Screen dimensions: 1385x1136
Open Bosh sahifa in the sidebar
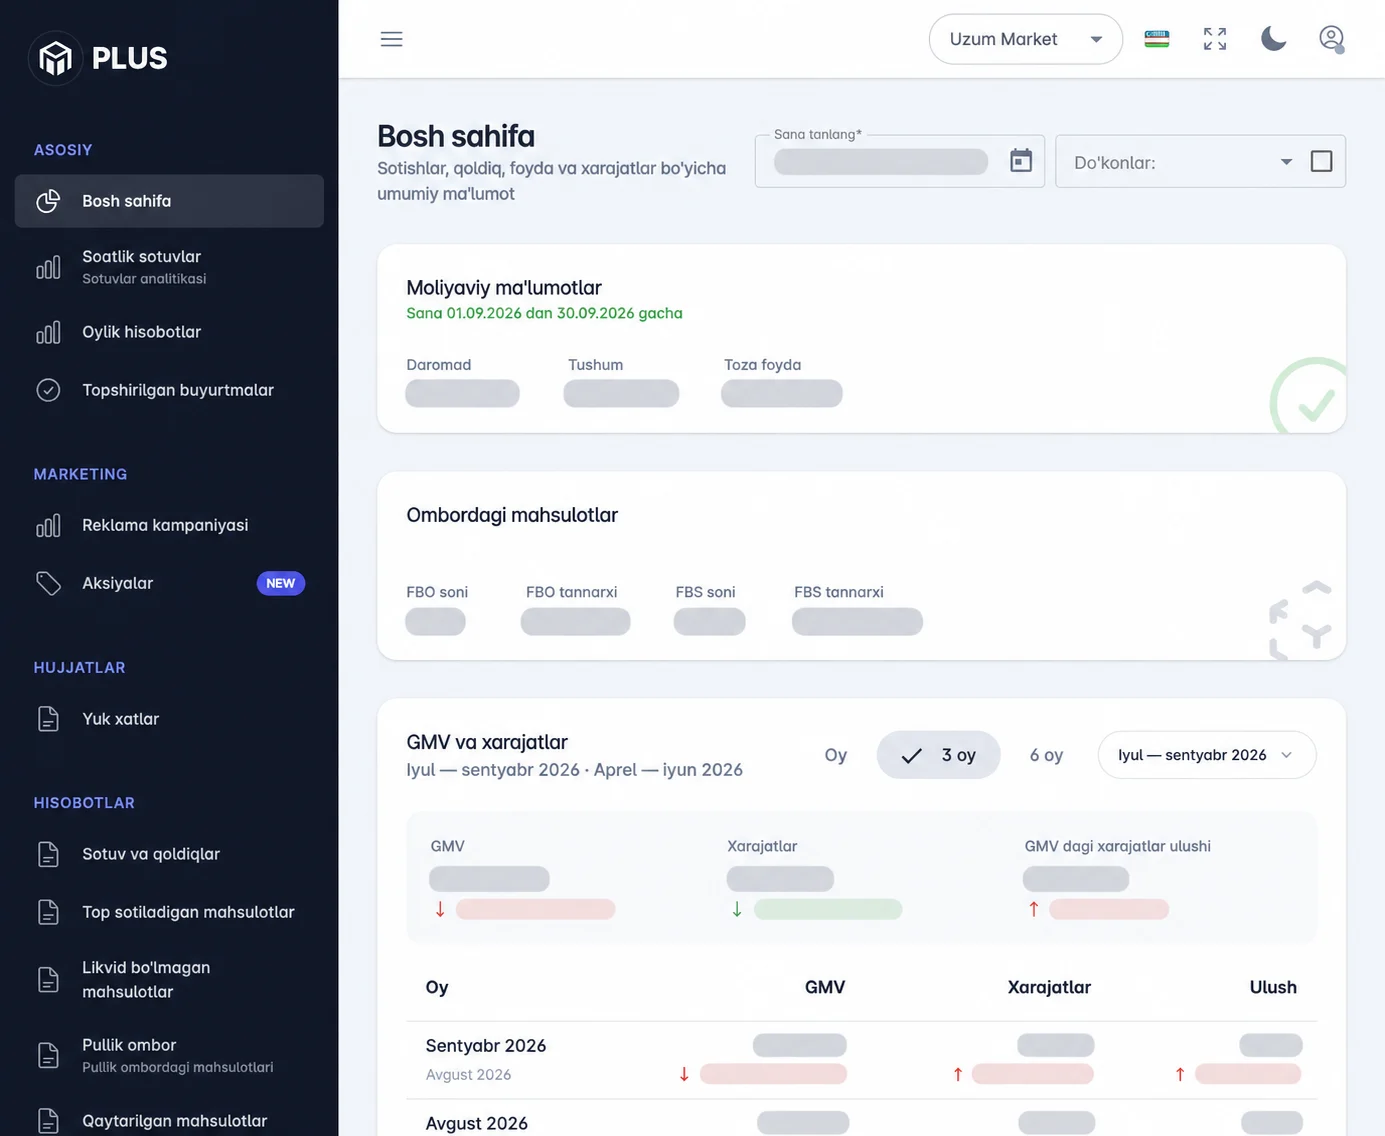(169, 201)
